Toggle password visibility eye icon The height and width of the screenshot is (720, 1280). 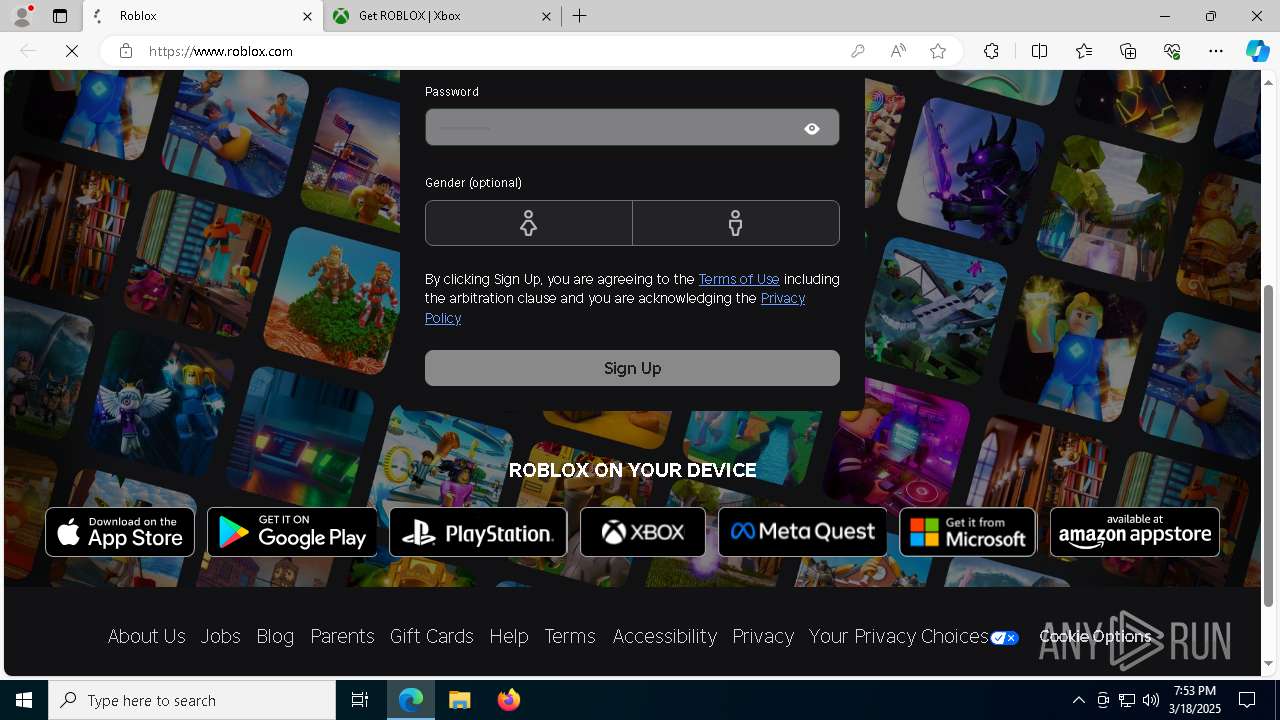tap(812, 128)
